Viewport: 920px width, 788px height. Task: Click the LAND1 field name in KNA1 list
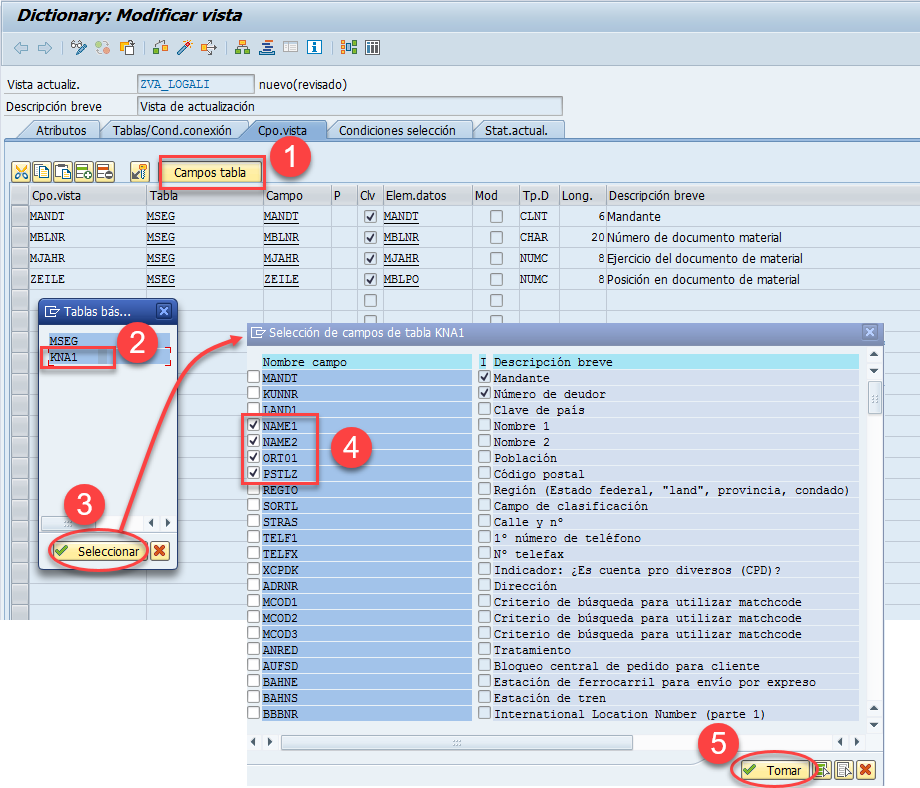click(x=279, y=410)
